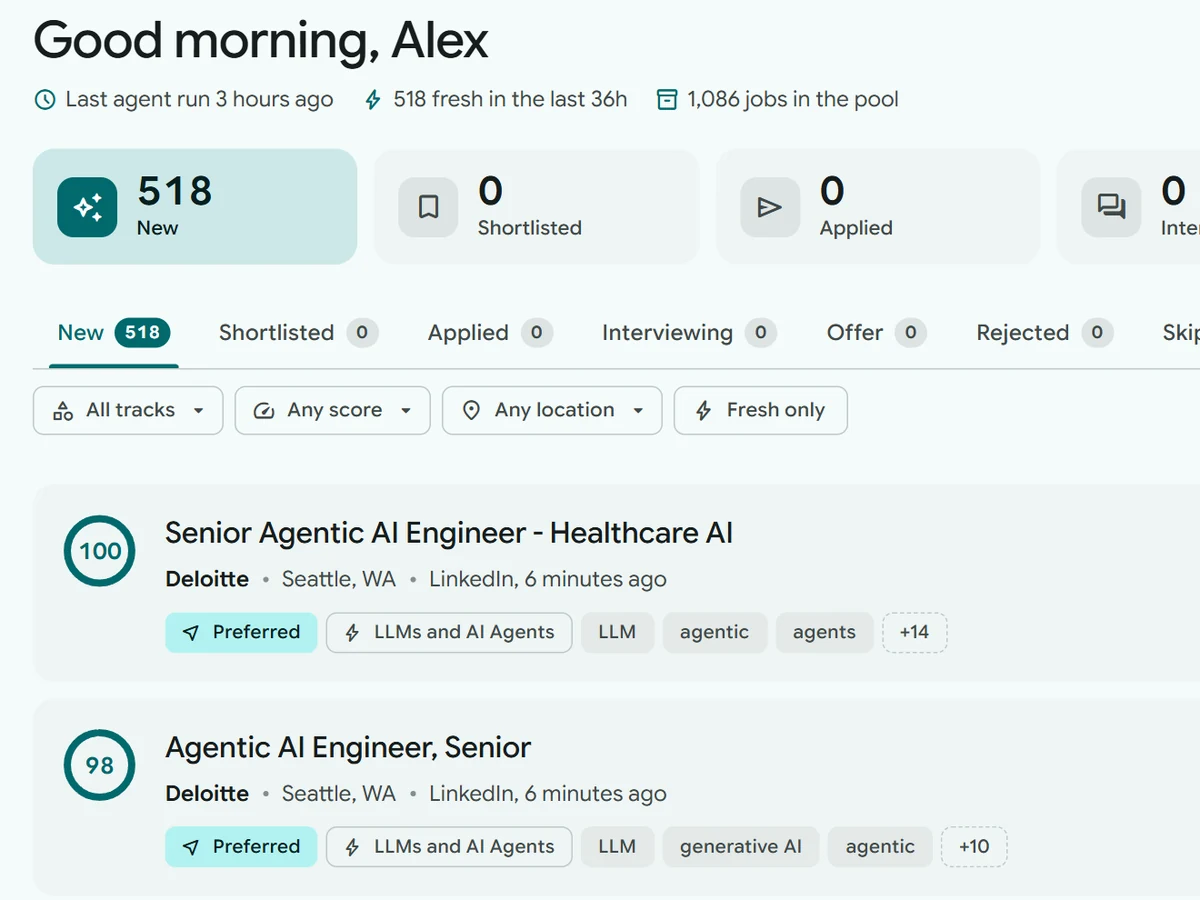Open the Agentic AI Engineer, Senior job
The height and width of the screenshot is (900, 1200).
[348, 747]
